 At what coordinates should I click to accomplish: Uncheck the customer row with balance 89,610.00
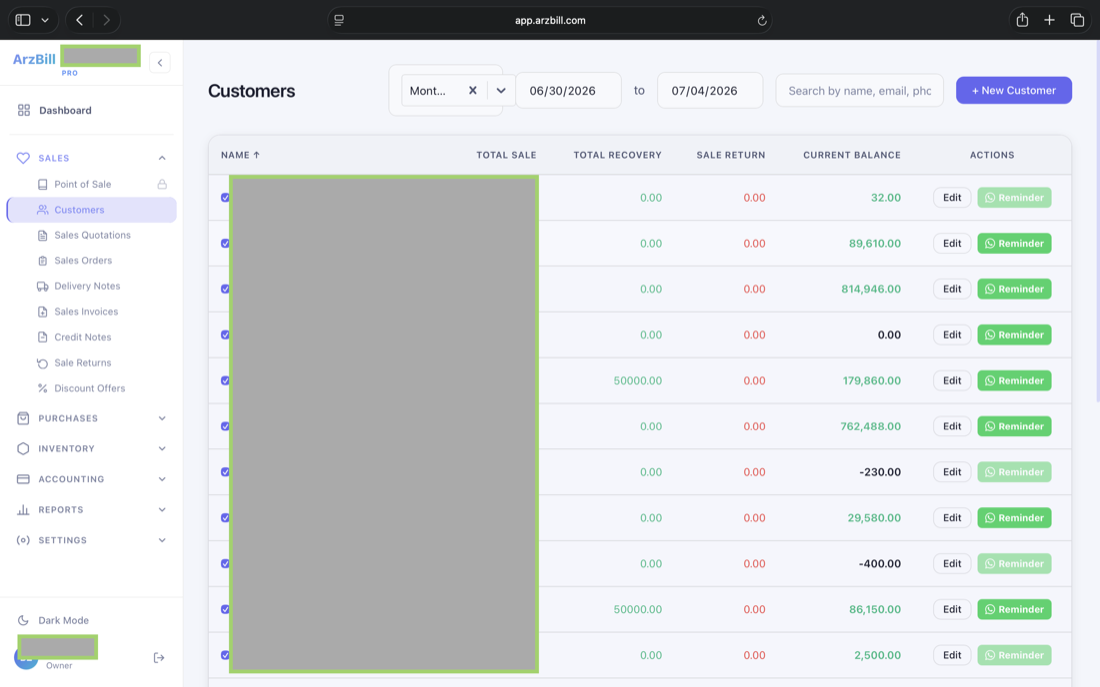click(225, 244)
